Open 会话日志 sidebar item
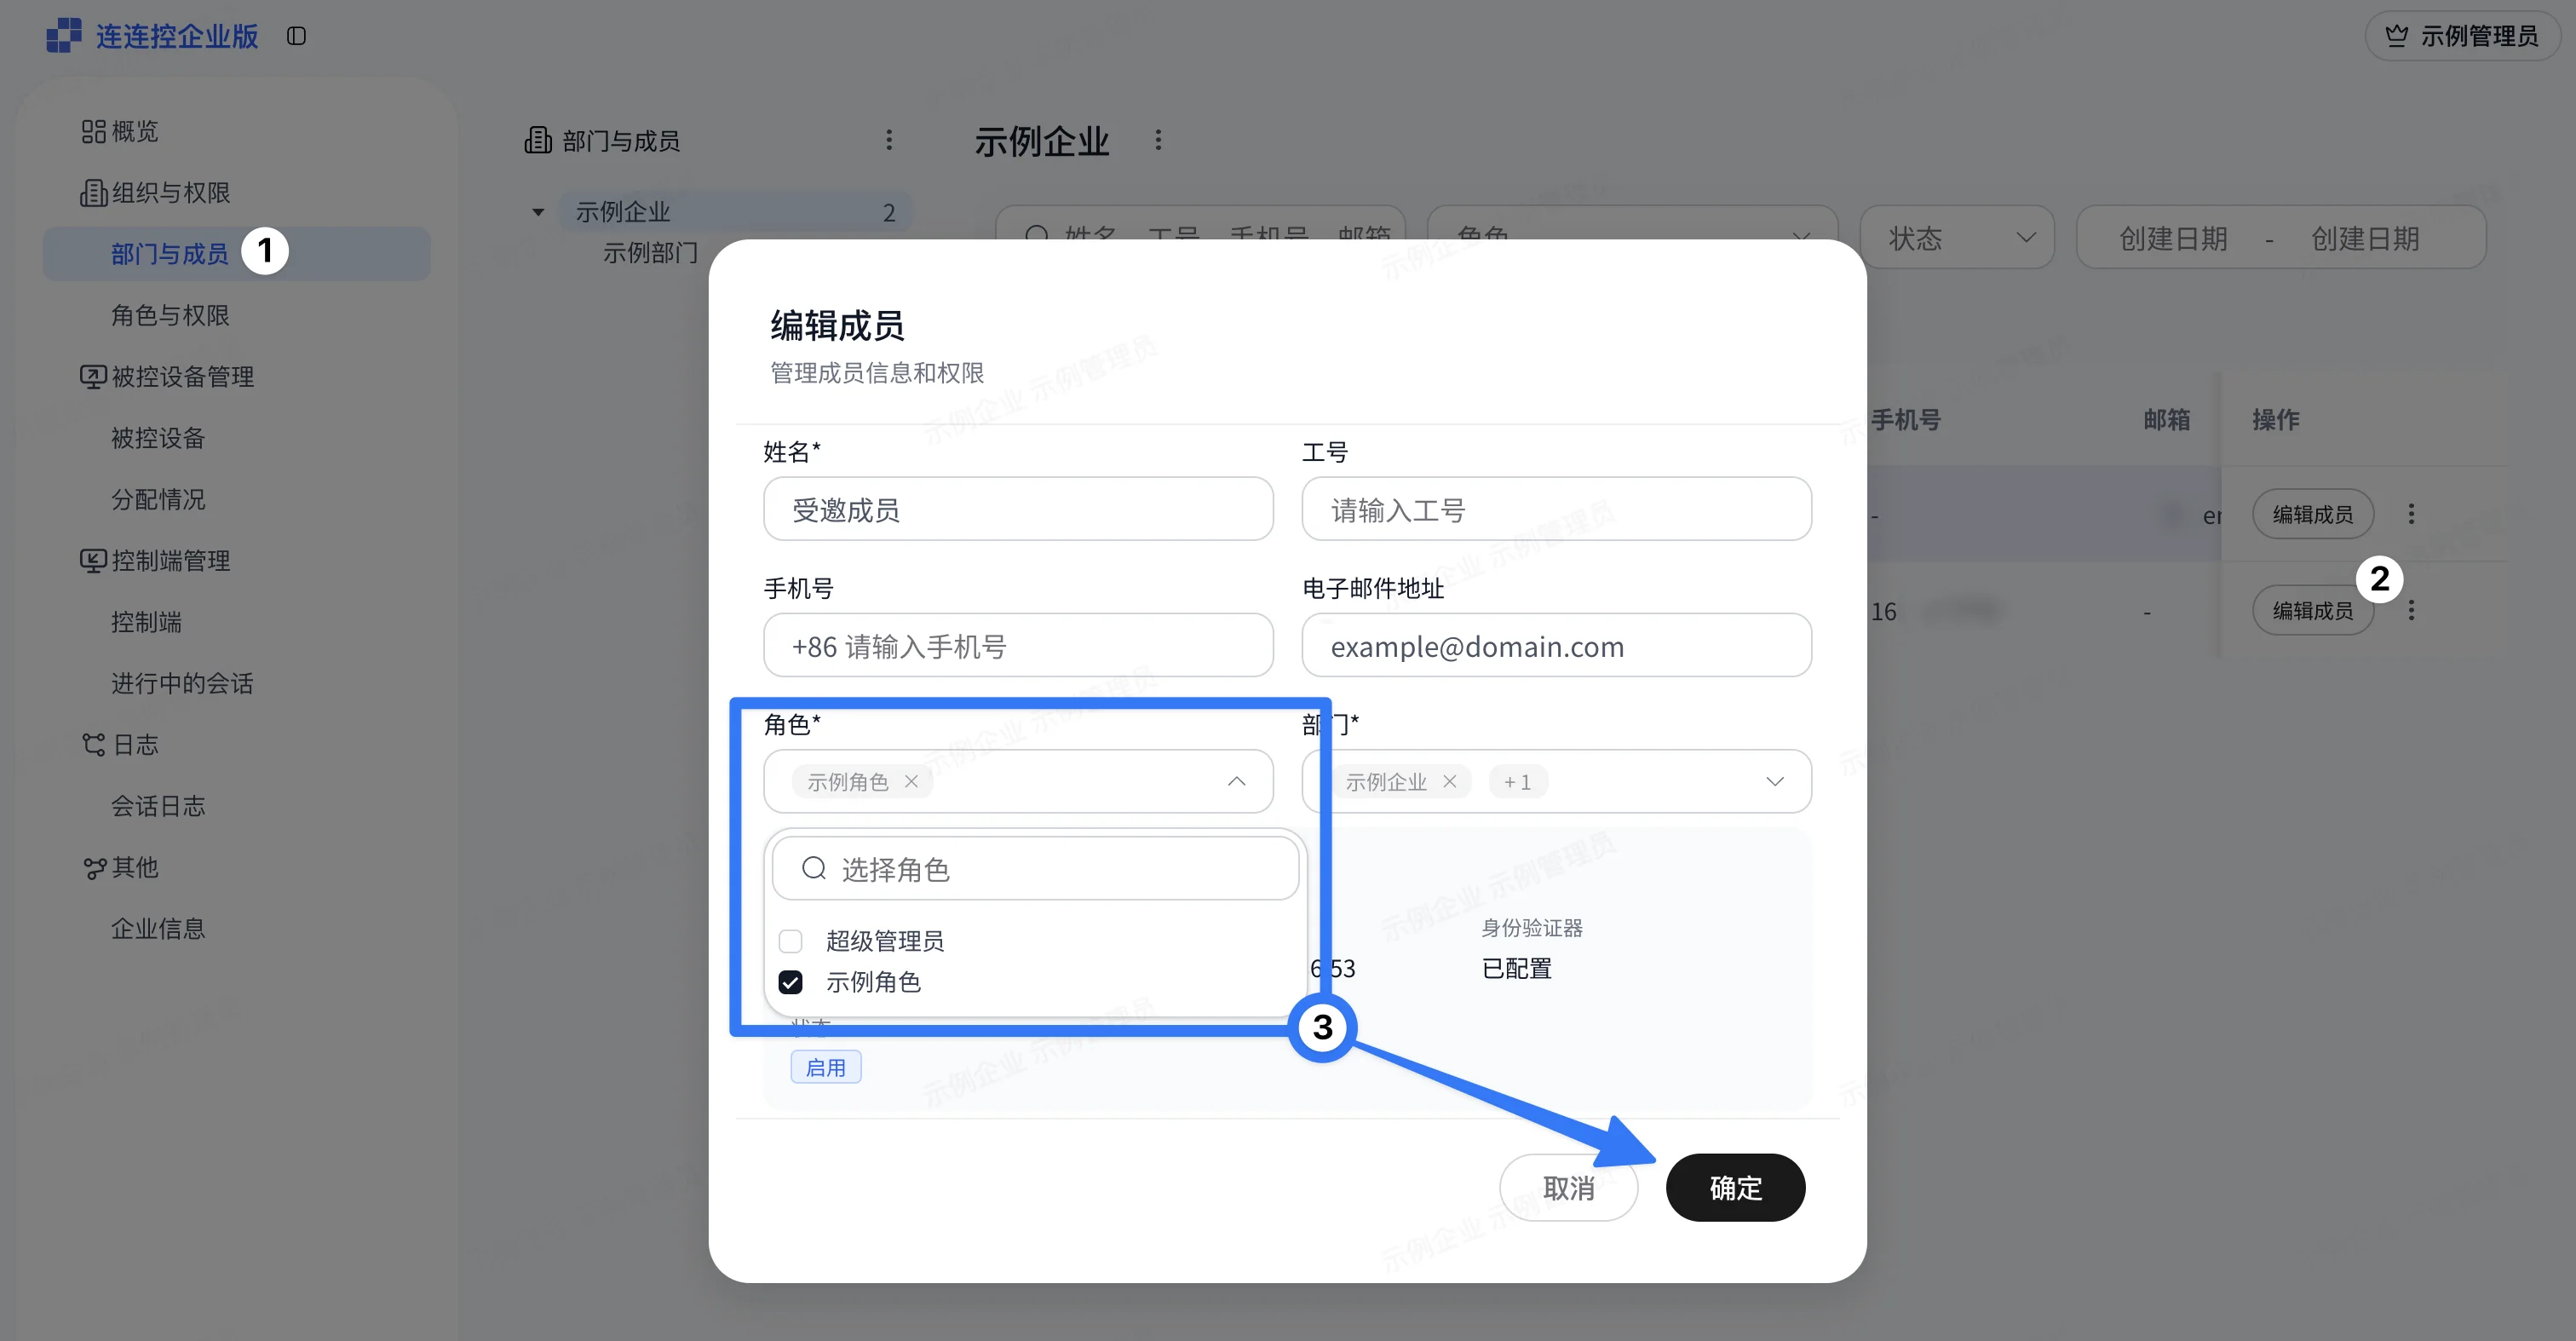The height and width of the screenshot is (1341, 2576). tap(158, 806)
